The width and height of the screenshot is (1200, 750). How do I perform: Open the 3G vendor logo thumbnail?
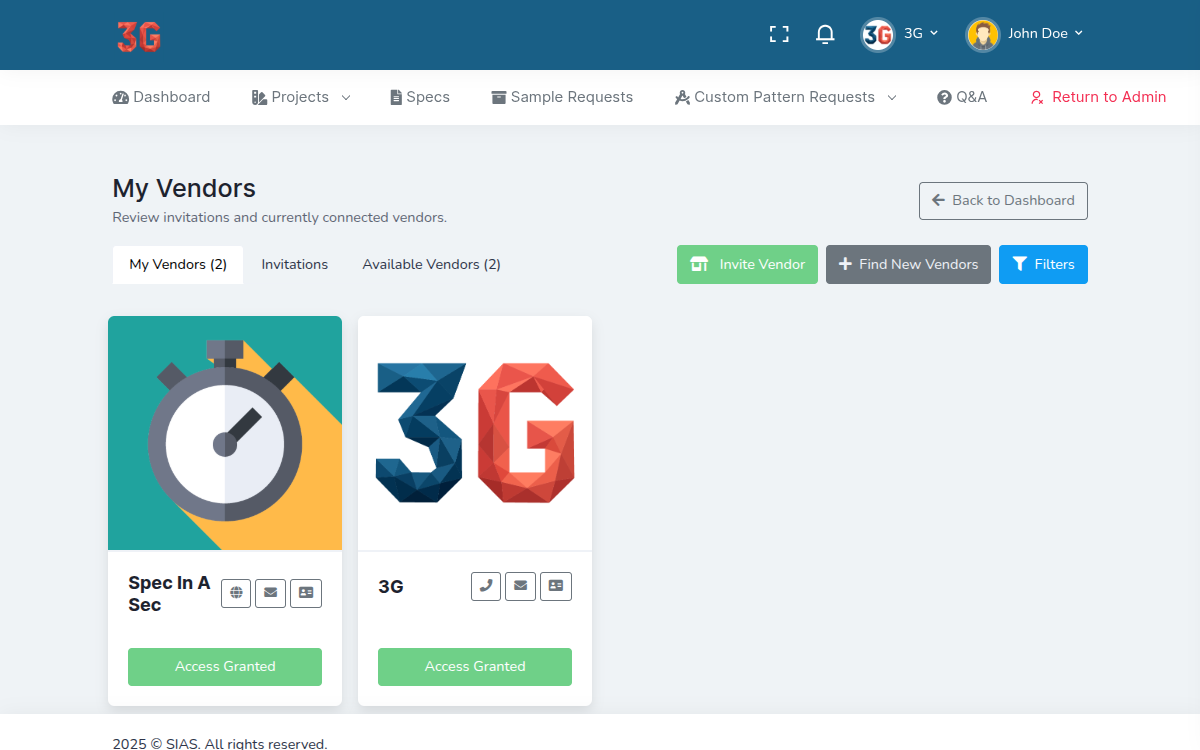[x=475, y=433]
